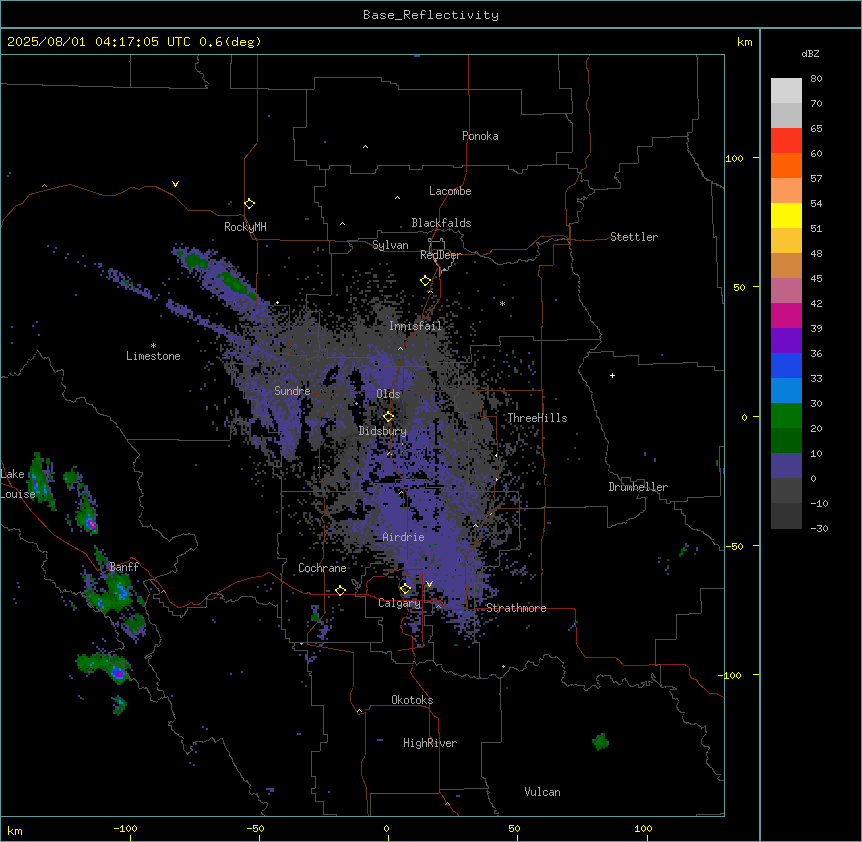862x842 pixels.
Task: Click the yellow diamond marker near Cochrane
Action: tap(340, 590)
